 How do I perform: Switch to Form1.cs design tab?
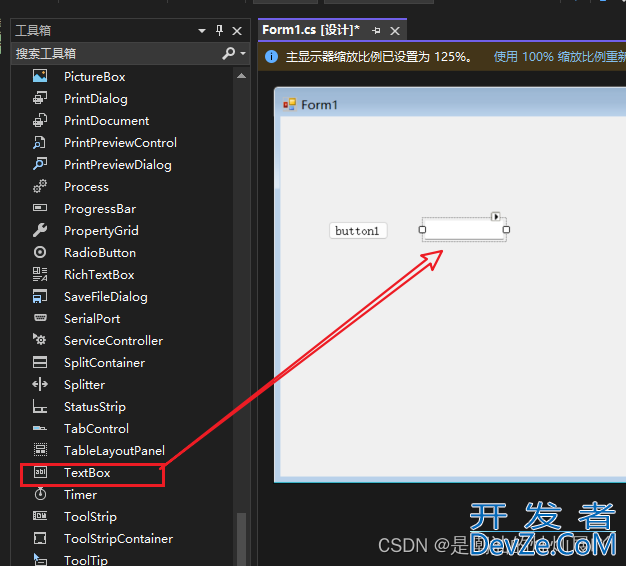point(311,30)
